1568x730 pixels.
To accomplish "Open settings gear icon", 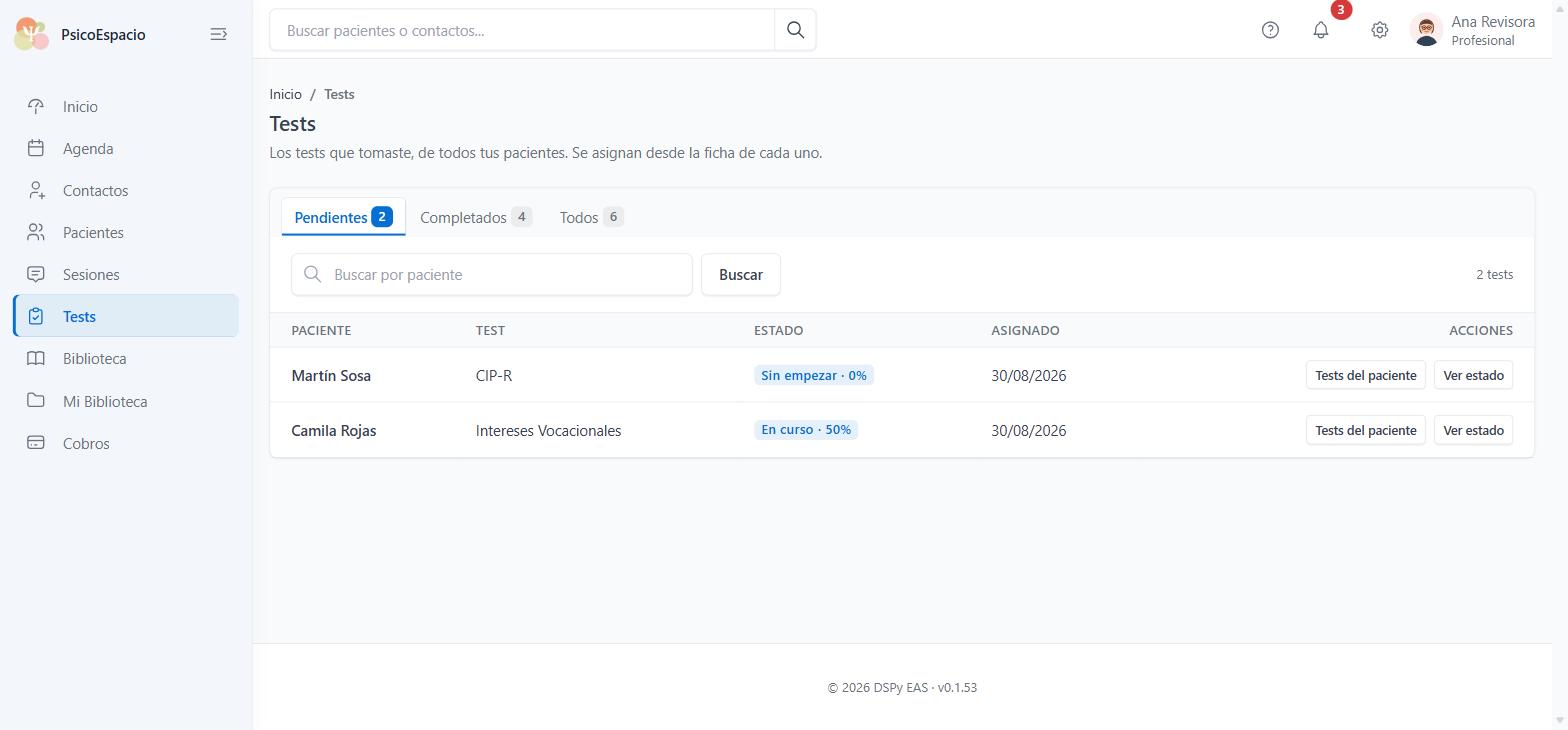I will [x=1379, y=30].
